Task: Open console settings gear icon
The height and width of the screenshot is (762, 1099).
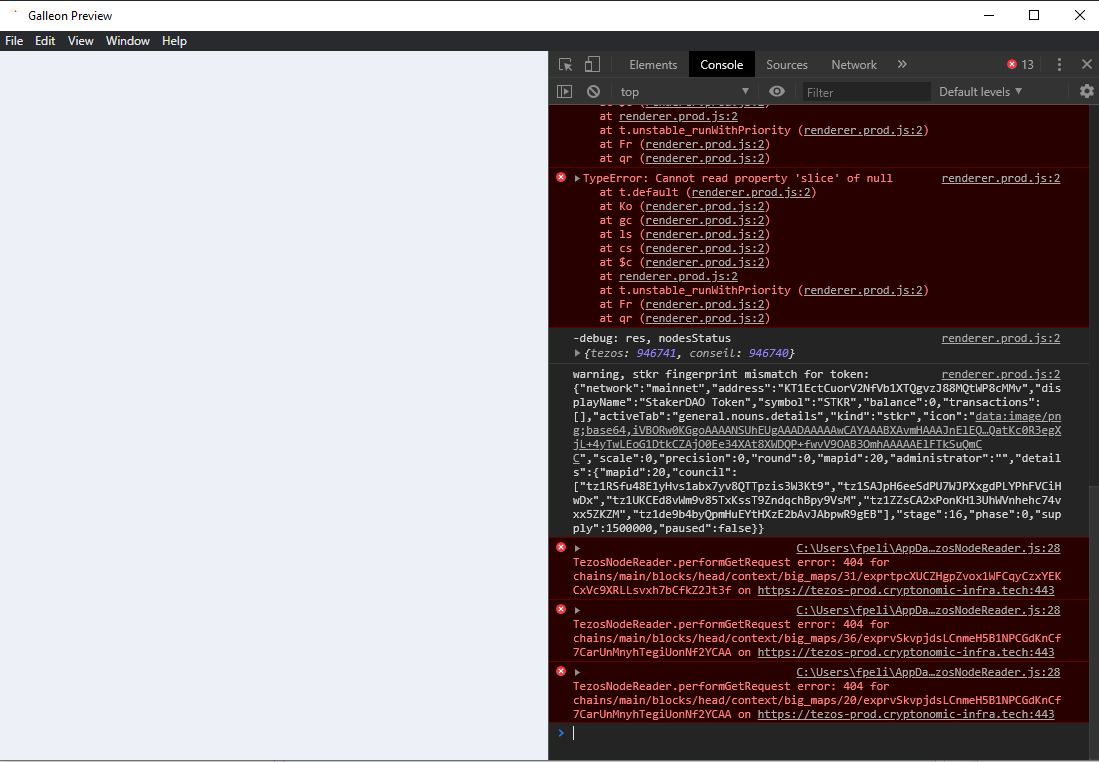Action: coord(1086,91)
